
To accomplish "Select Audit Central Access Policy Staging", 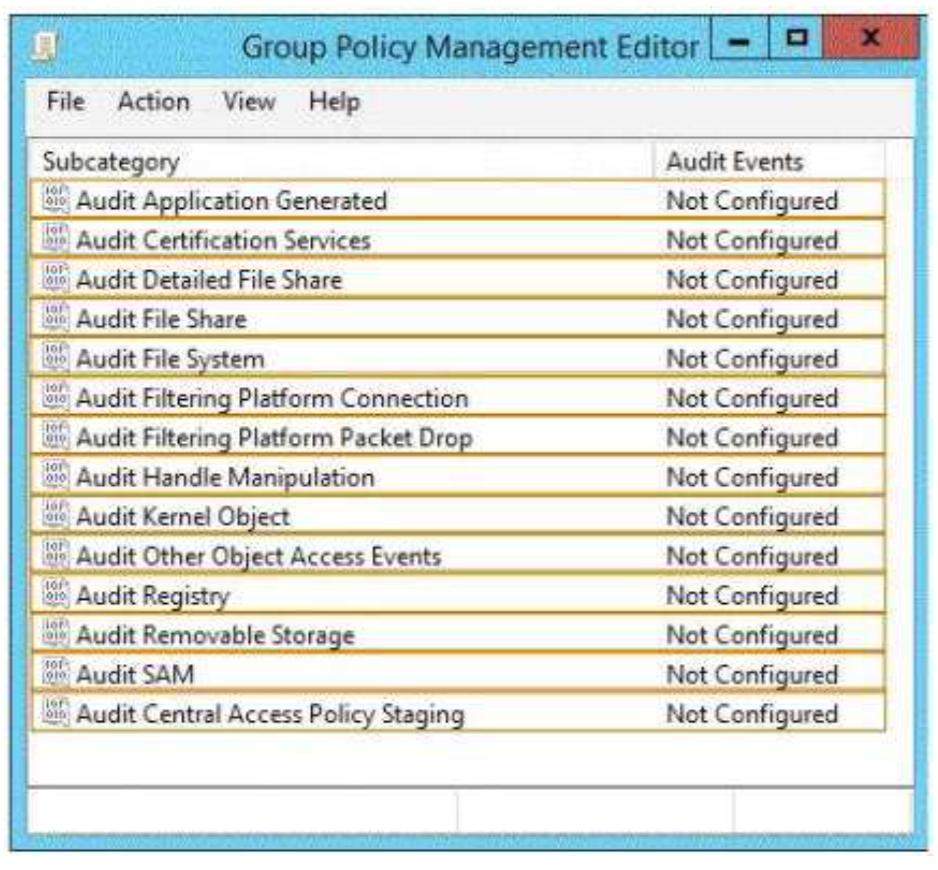I will coord(270,714).
